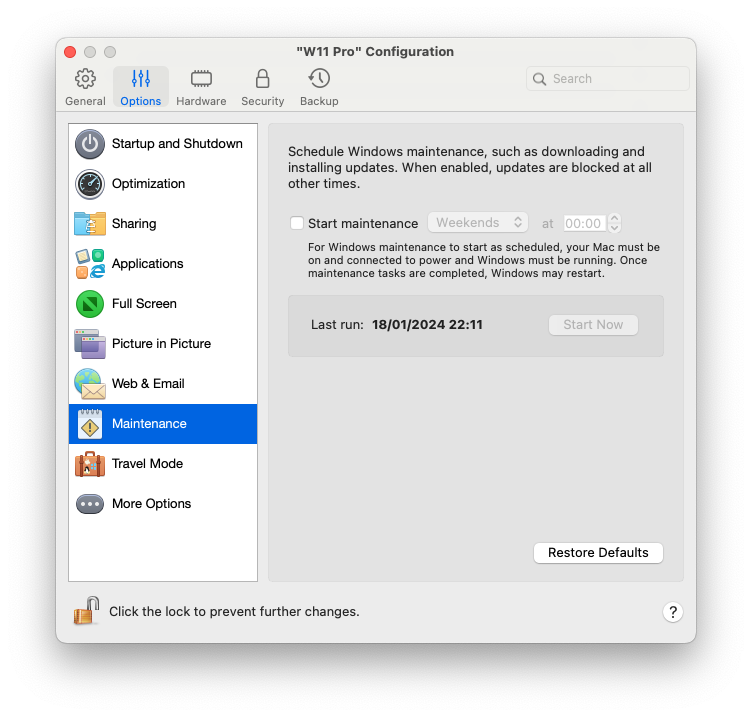Select the Web & Email globe icon

[x=90, y=384]
